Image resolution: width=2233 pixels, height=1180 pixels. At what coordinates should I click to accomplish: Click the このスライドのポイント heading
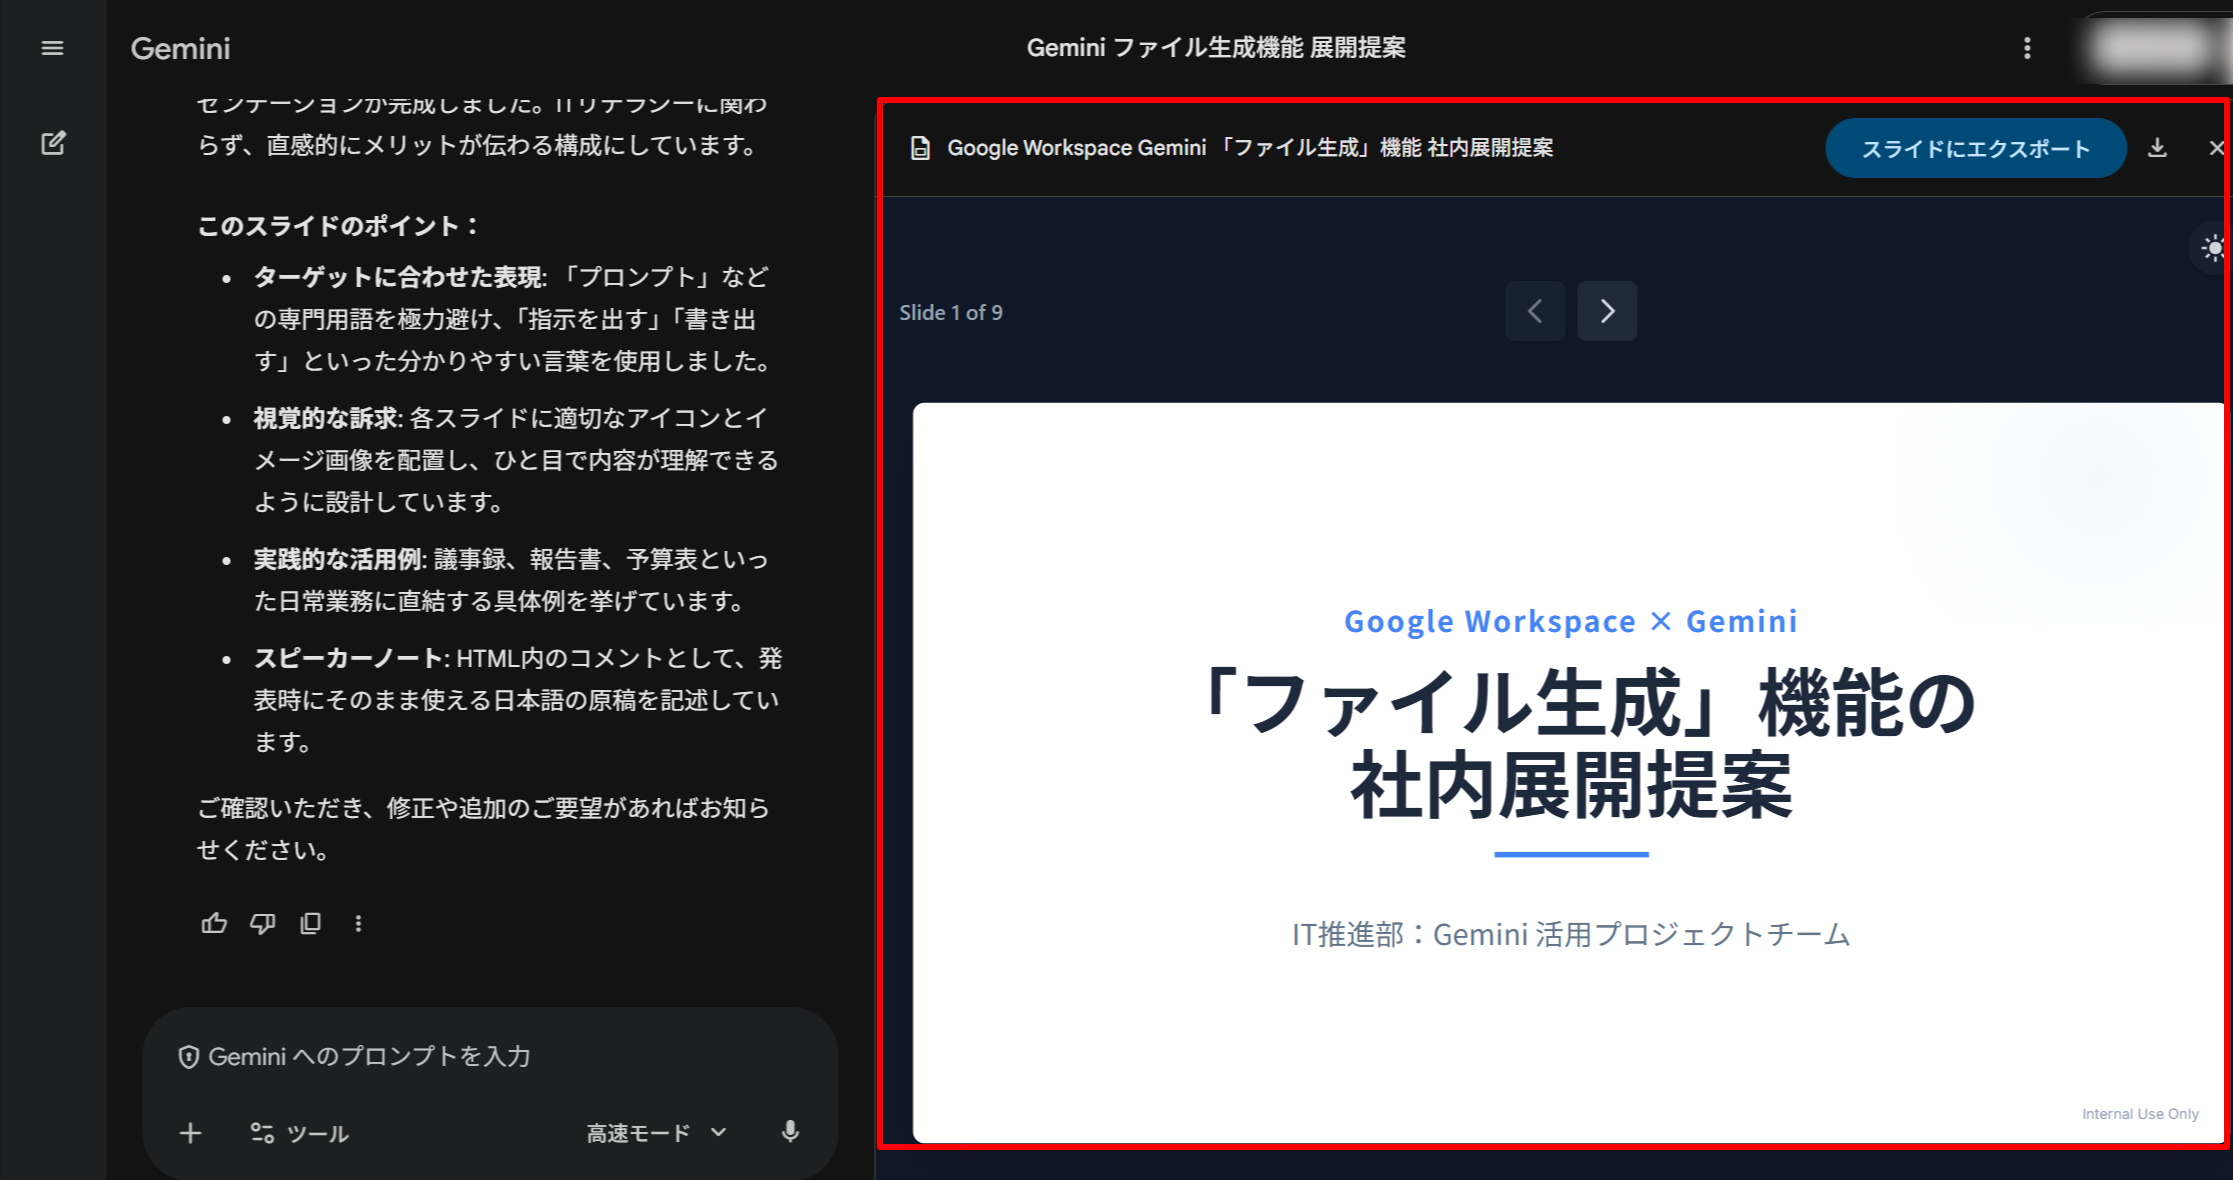[339, 226]
